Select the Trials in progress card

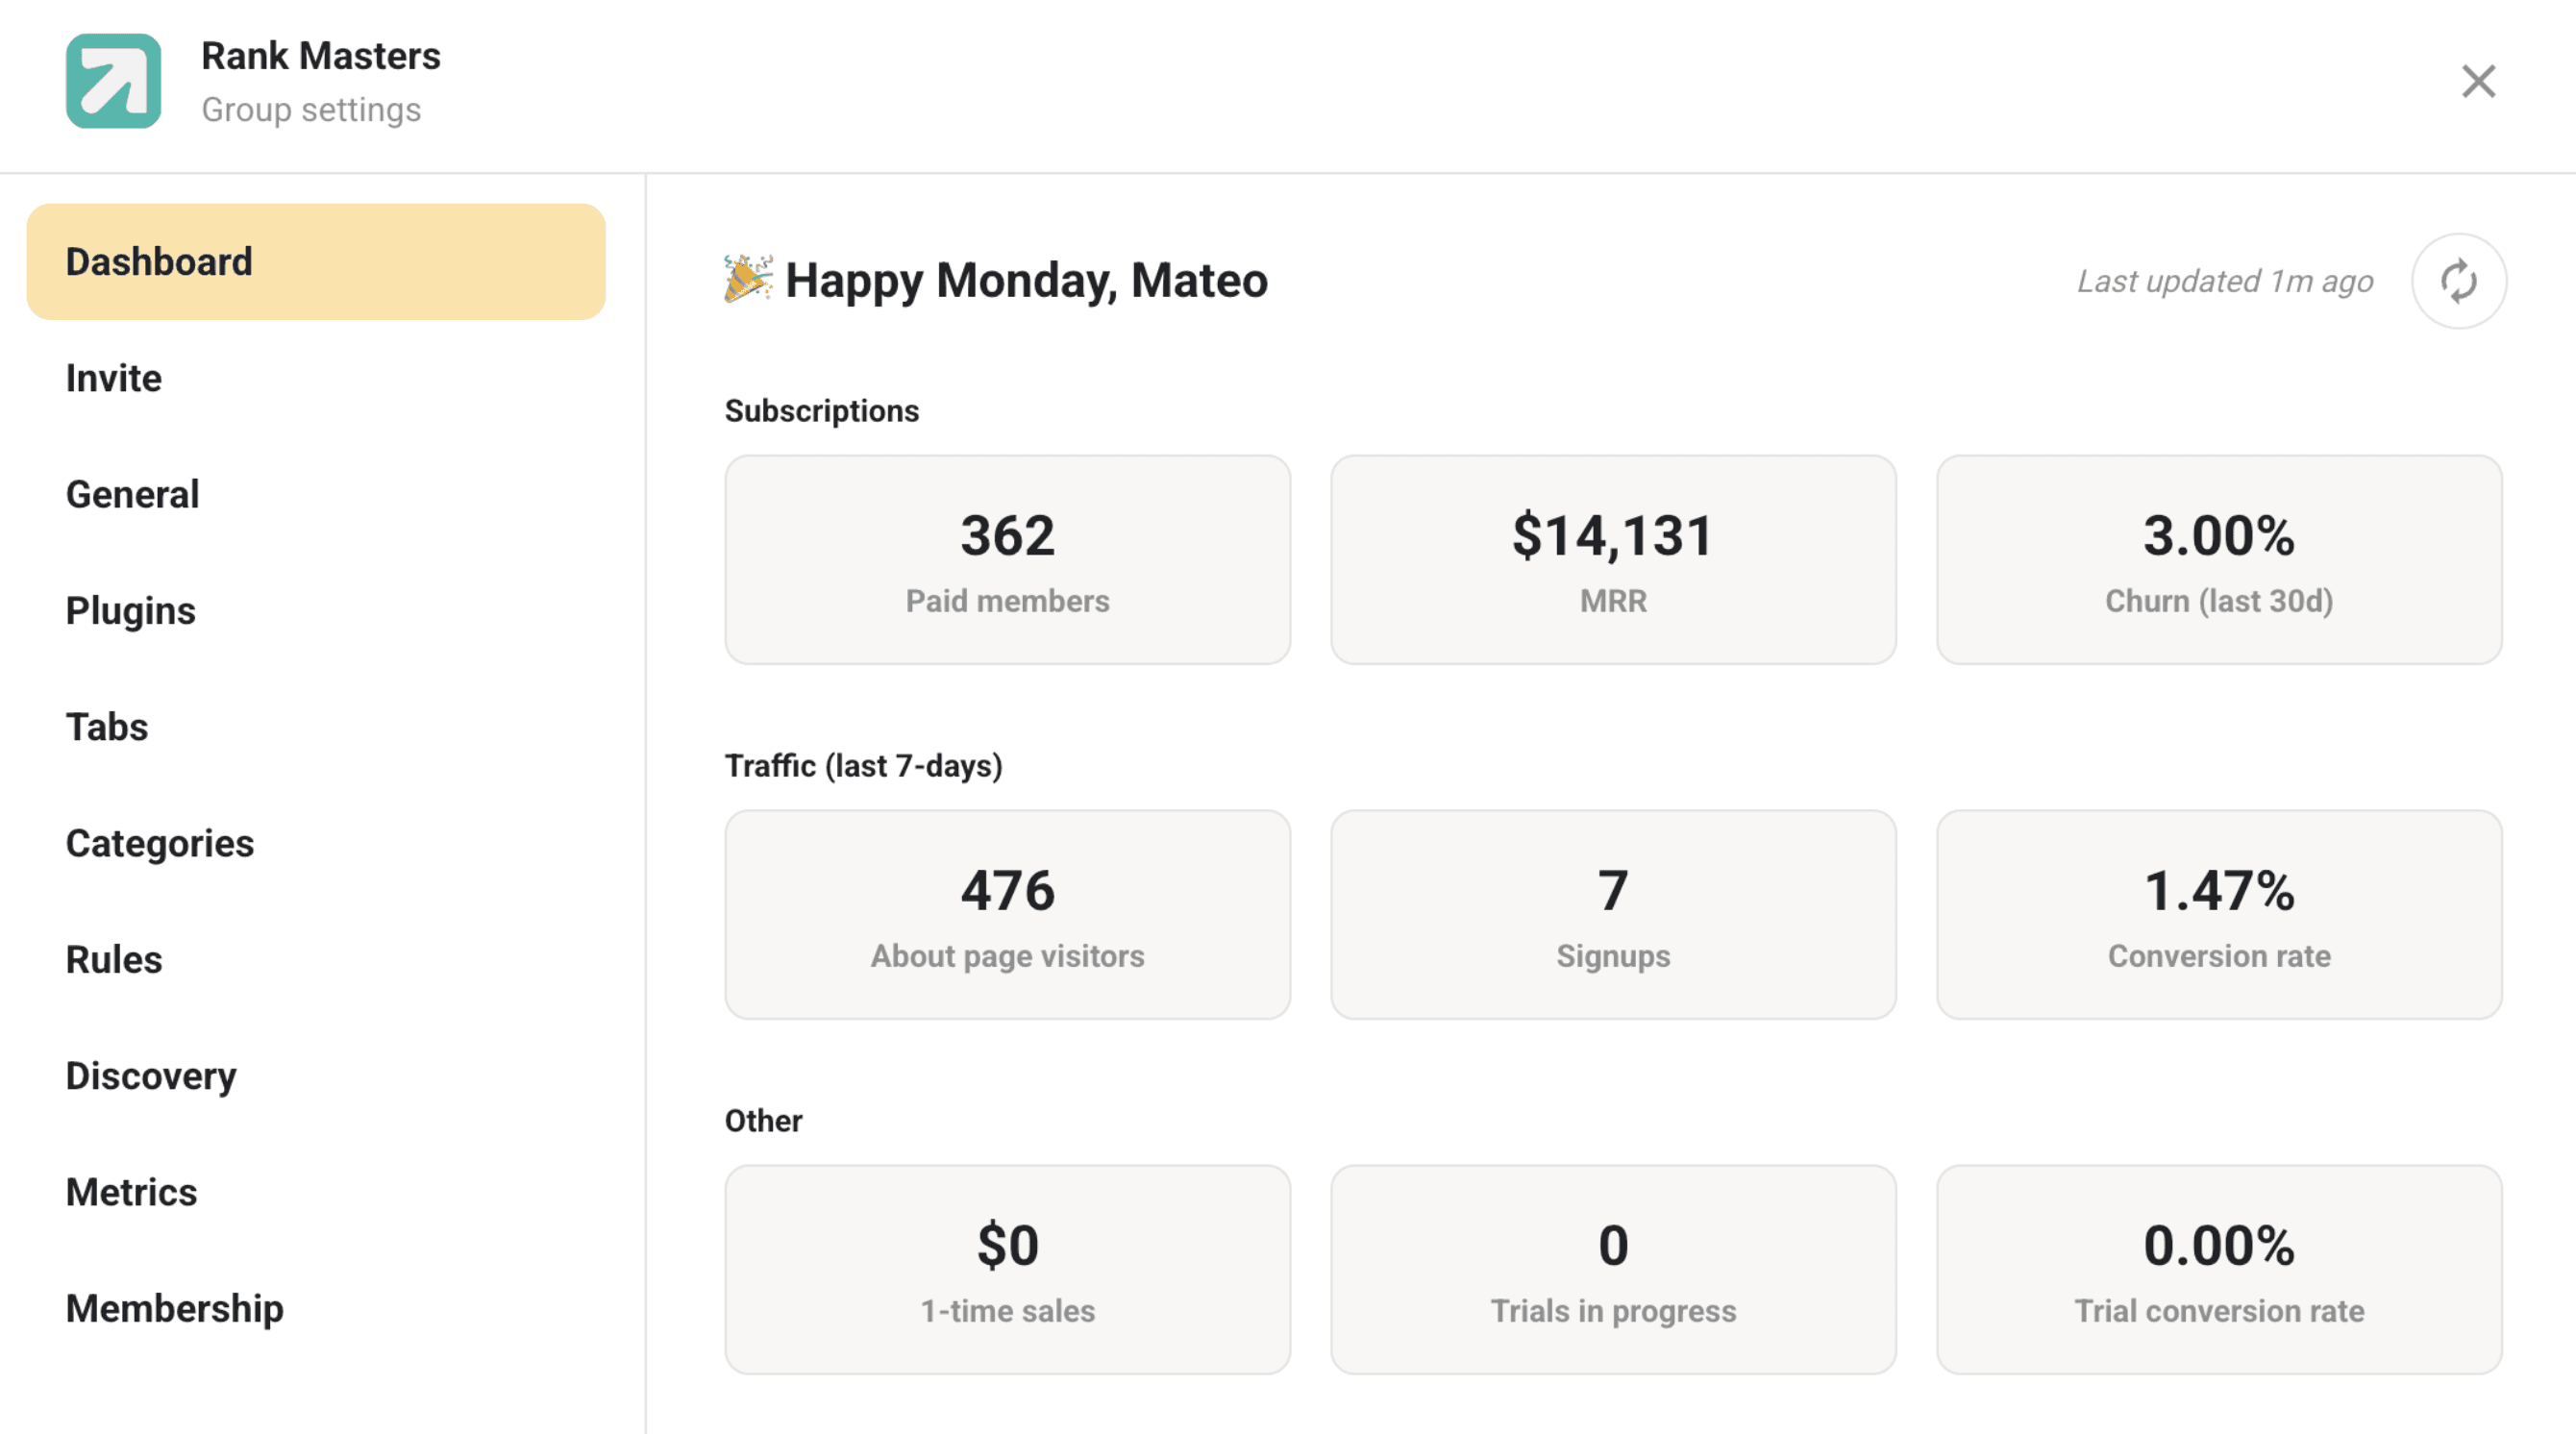(1612, 1270)
